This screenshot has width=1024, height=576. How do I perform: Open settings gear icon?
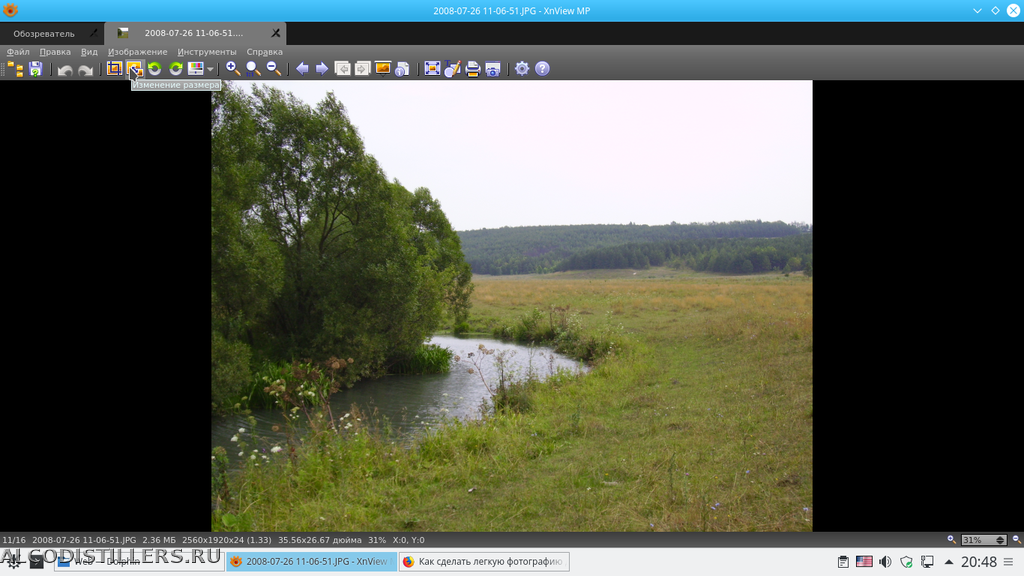pyautogui.click(x=522, y=69)
